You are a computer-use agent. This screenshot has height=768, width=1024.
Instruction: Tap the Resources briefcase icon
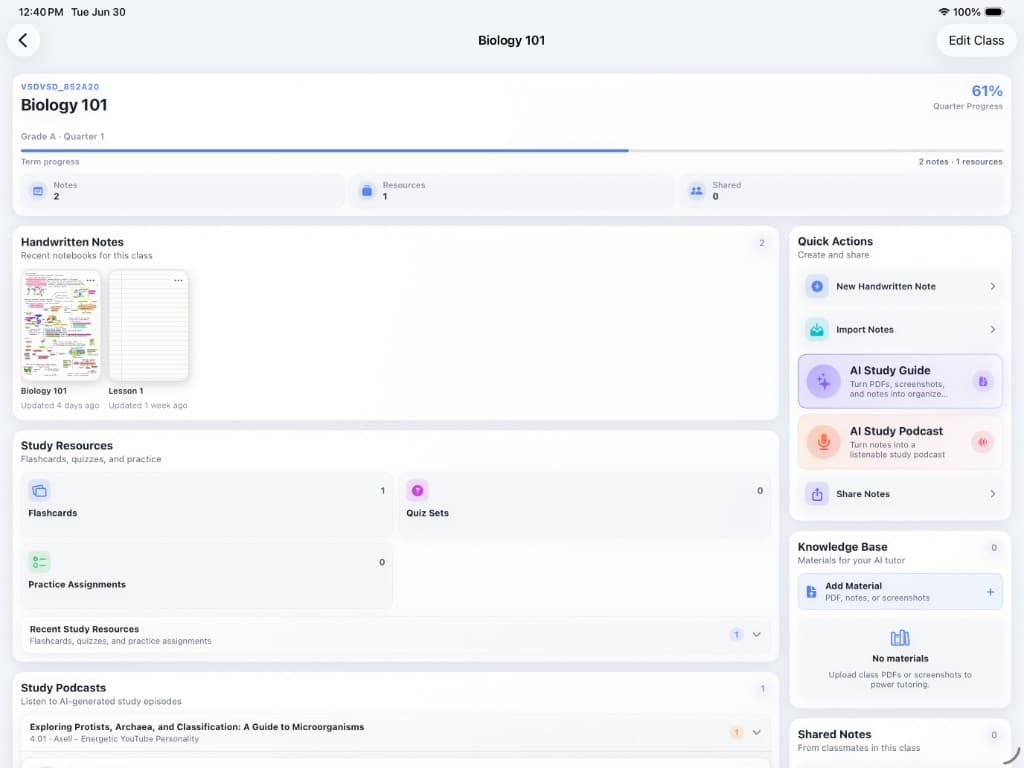367,191
